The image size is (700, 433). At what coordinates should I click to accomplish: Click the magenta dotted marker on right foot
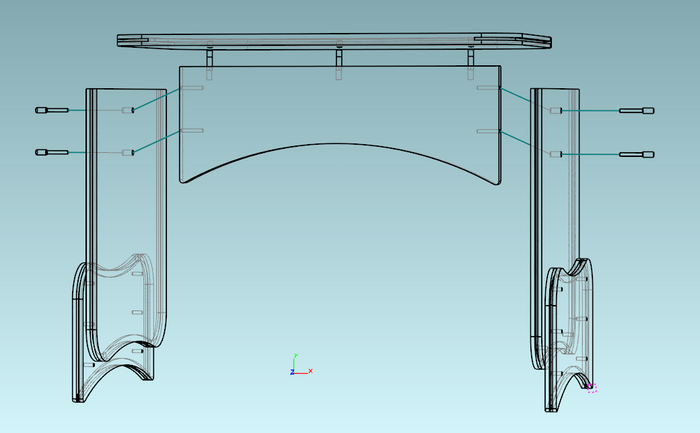[x=592, y=388]
